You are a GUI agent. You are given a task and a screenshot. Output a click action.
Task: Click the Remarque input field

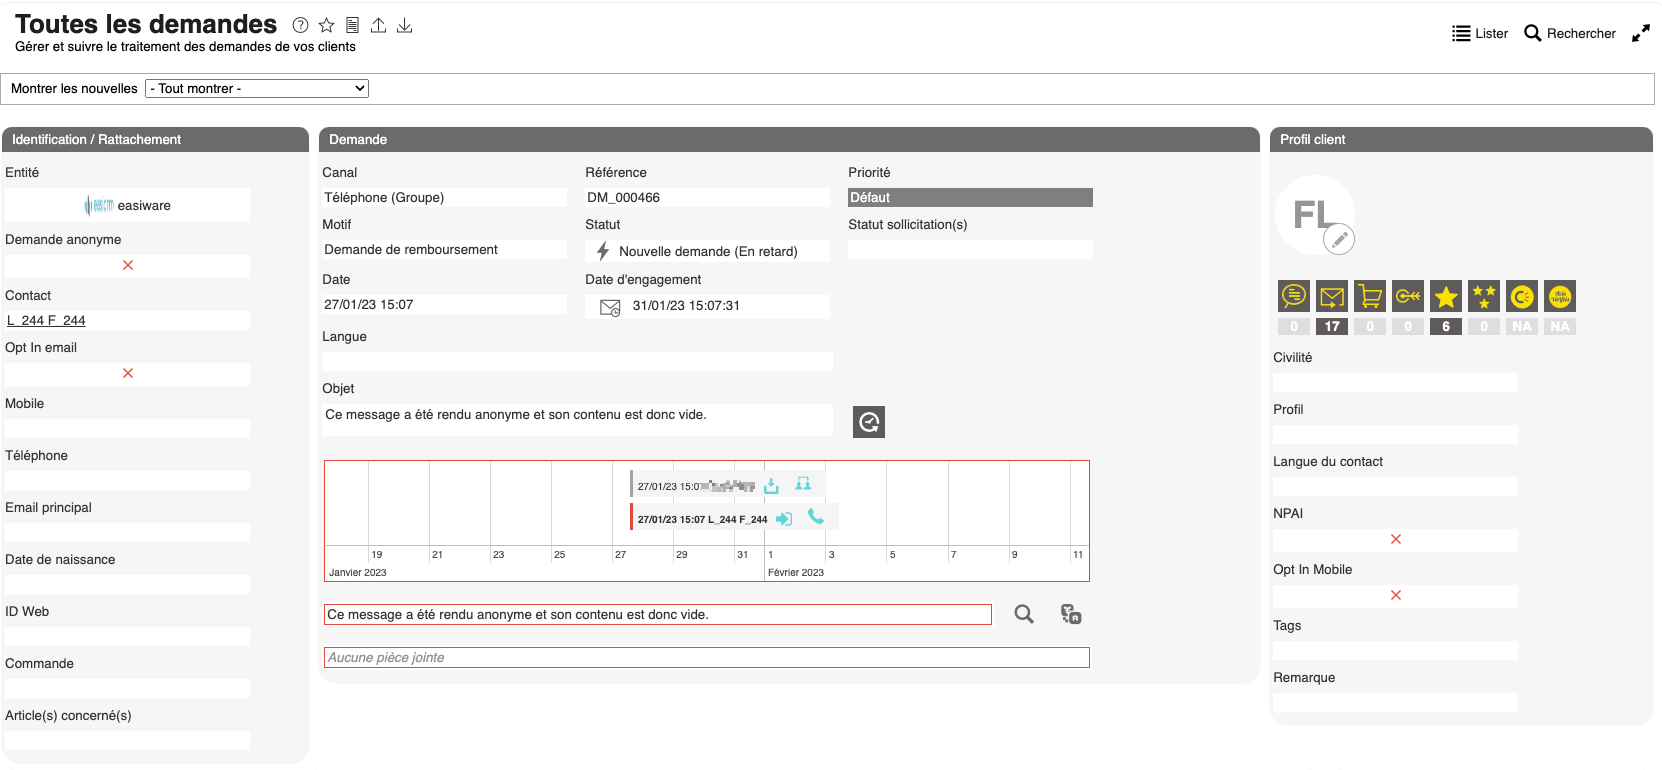pos(1395,703)
